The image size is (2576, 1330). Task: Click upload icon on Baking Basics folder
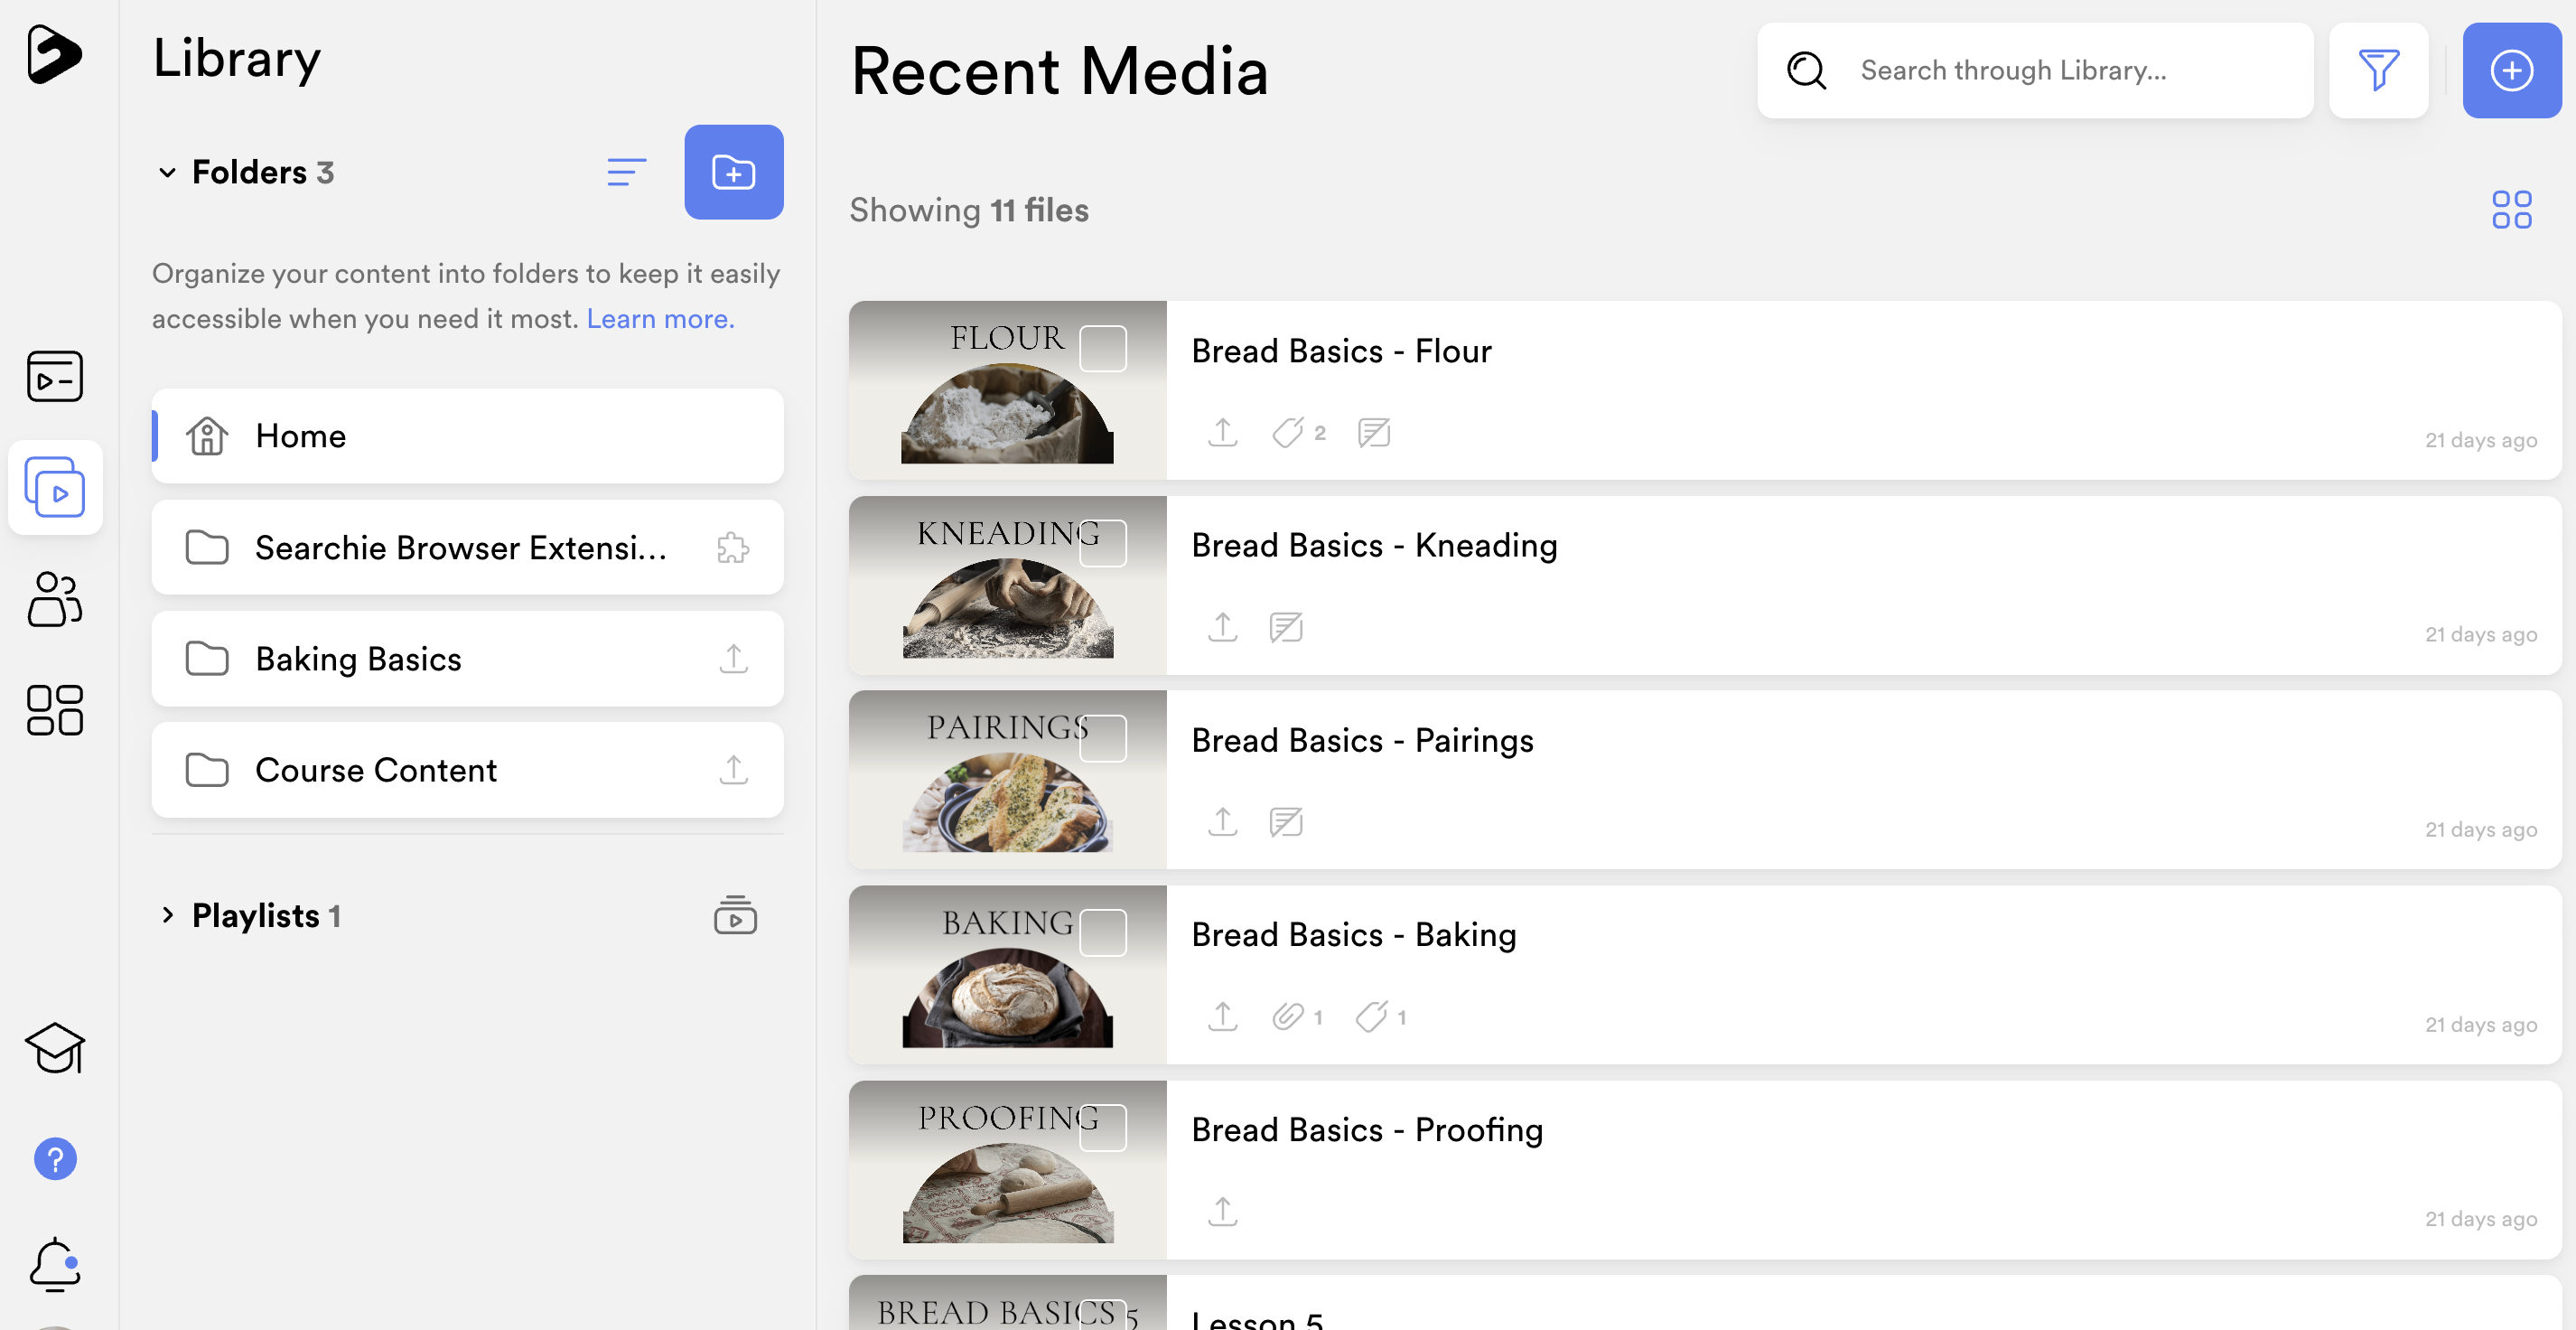pyautogui.click(x=734, y=658)
